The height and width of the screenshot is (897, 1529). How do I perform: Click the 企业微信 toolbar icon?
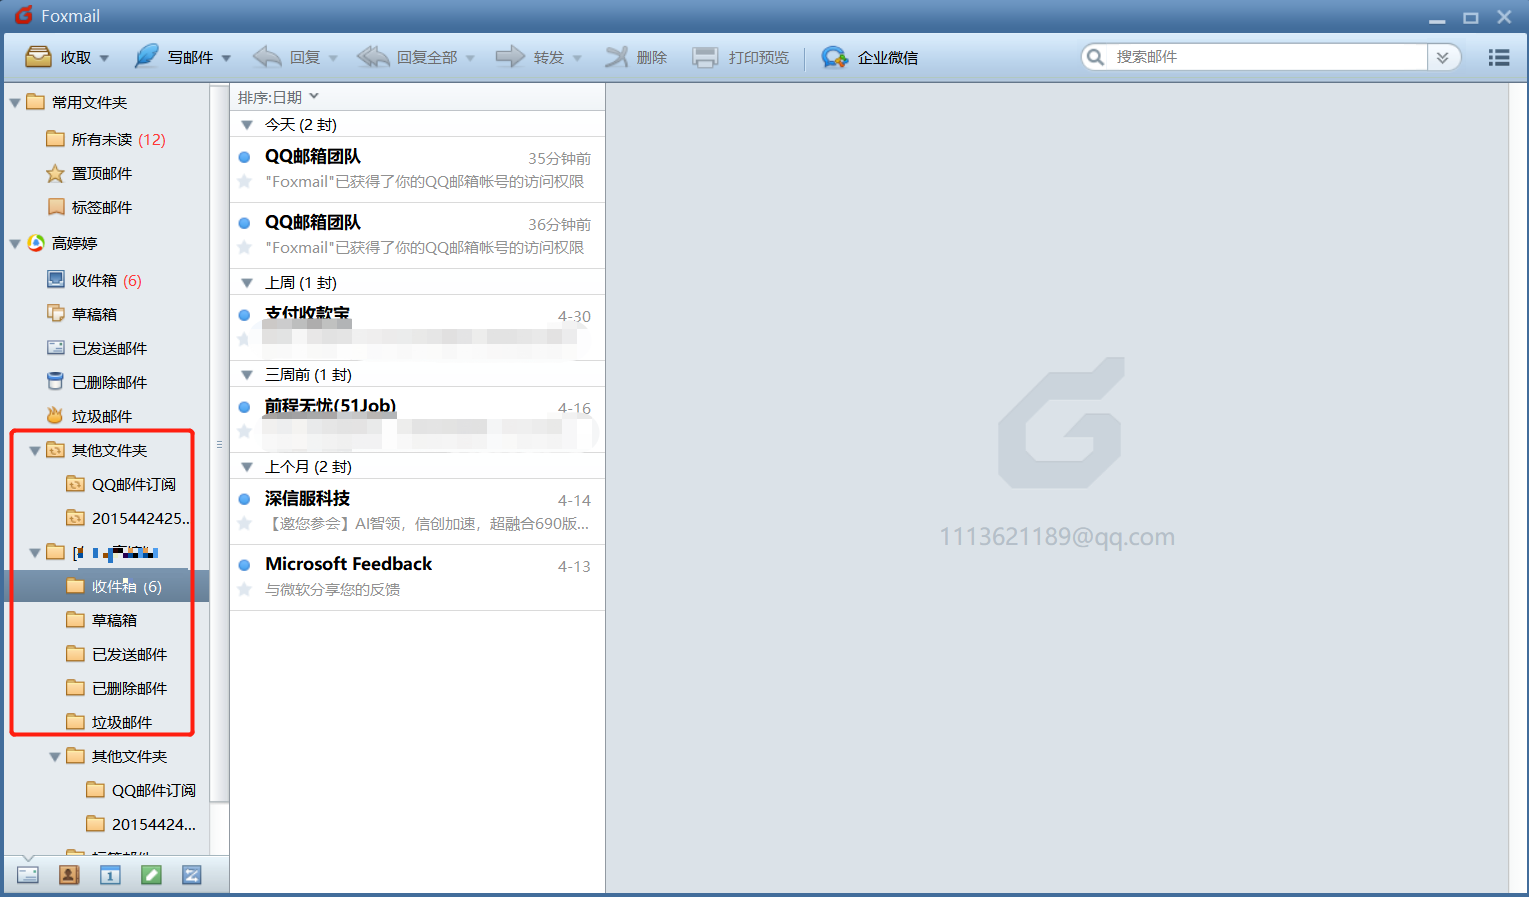[834, 58]
